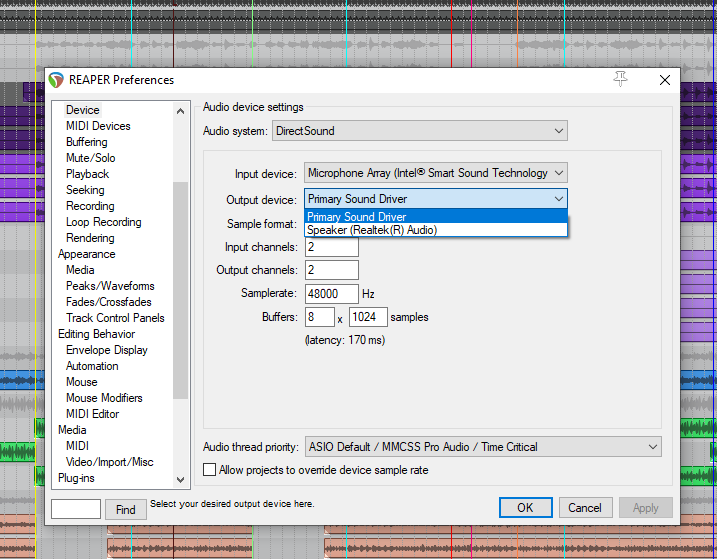Go to Track Control Panels settings

tap(115, 318)
